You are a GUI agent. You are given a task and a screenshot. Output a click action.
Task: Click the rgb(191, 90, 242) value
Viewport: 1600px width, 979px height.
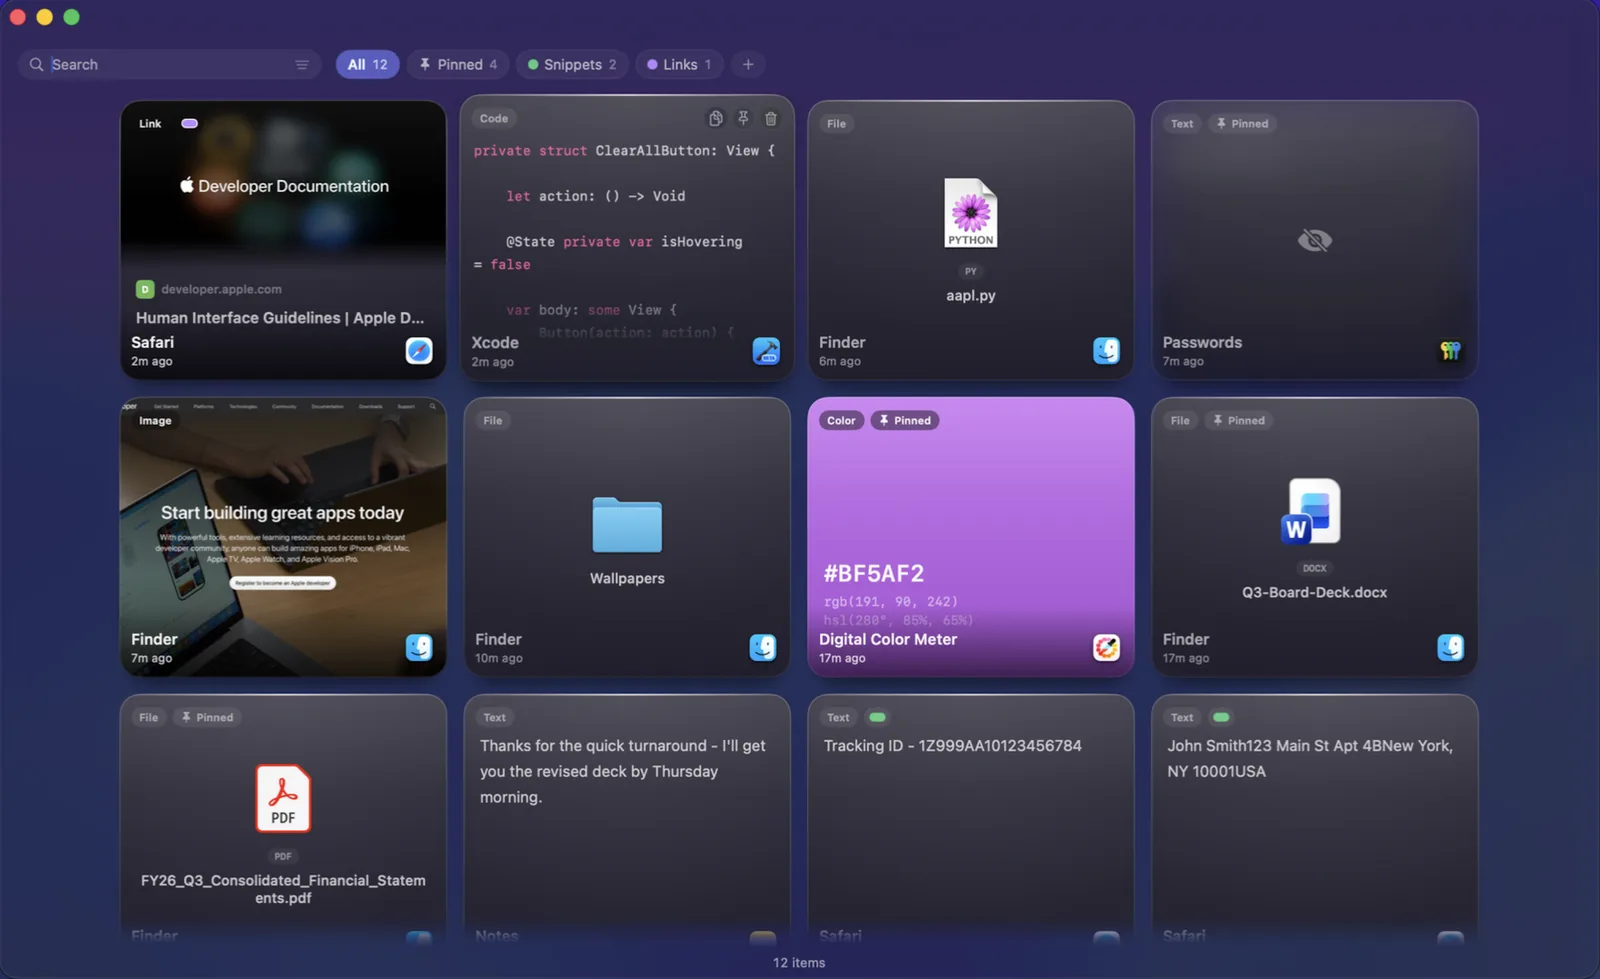890,602
